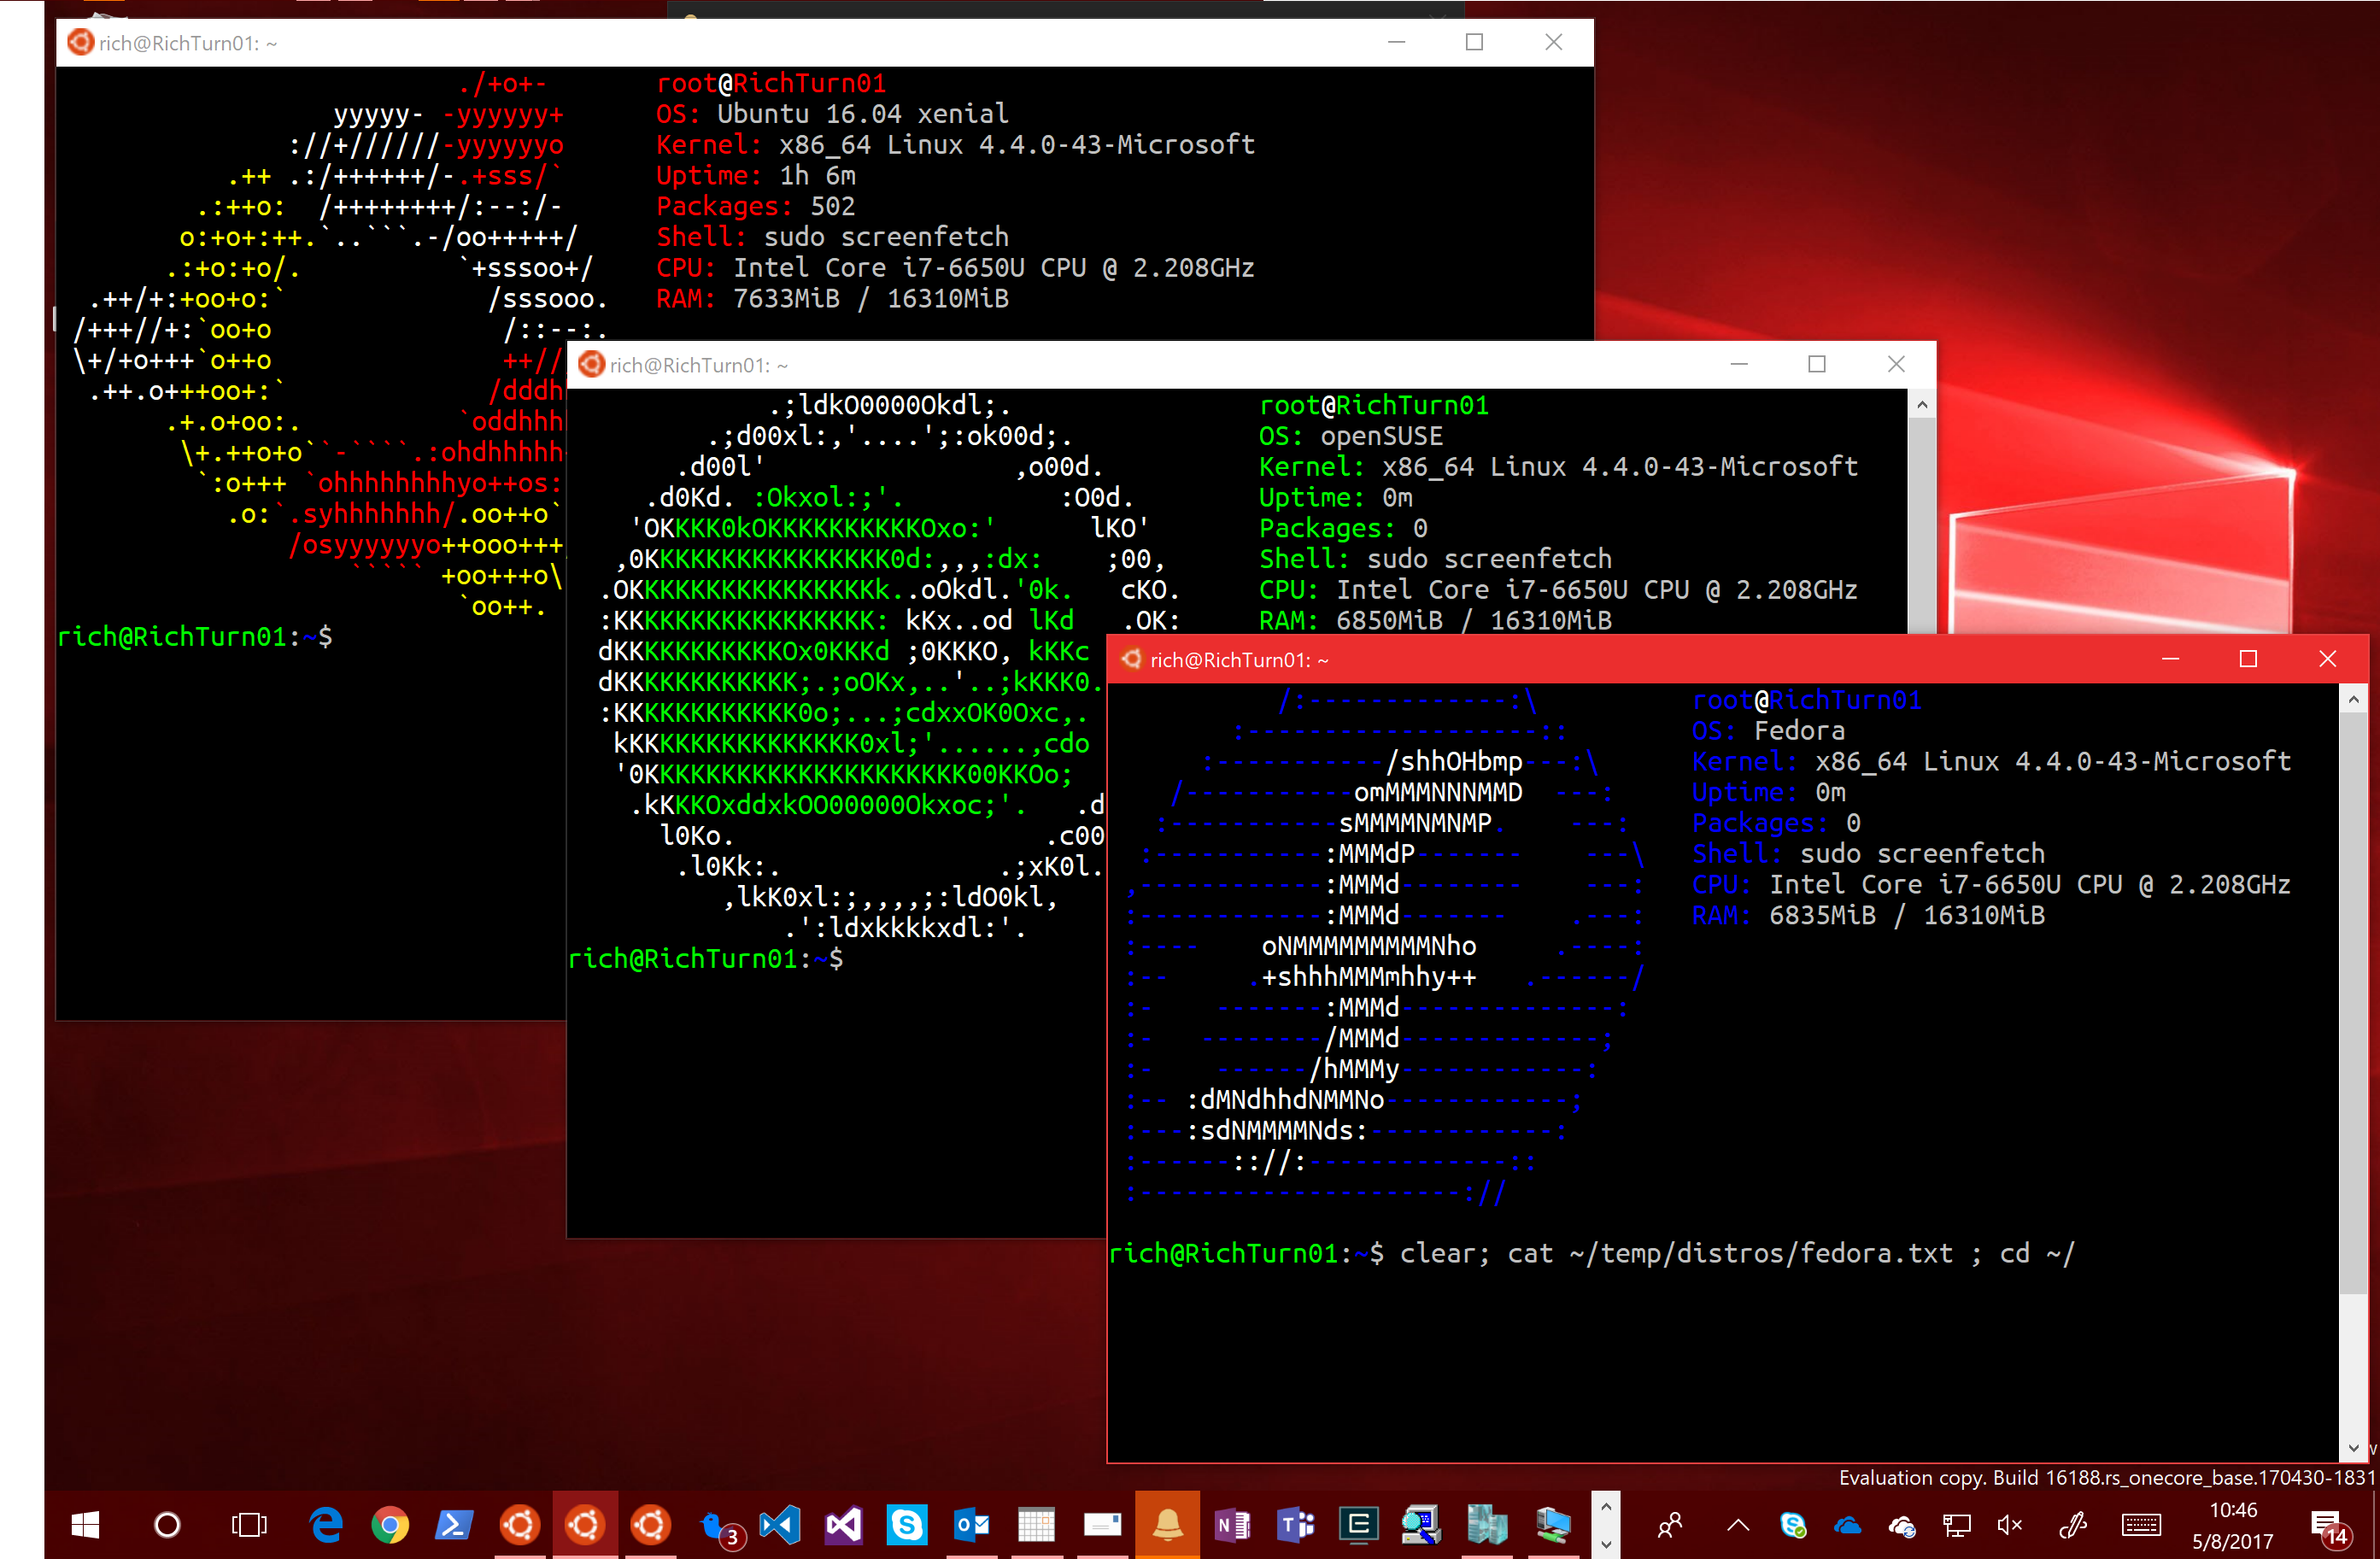The height and width of the screenshot is (1559, 2380).
Task: Launch Google Chrome from the taskbar
Action: click(x=390, y=1525)
